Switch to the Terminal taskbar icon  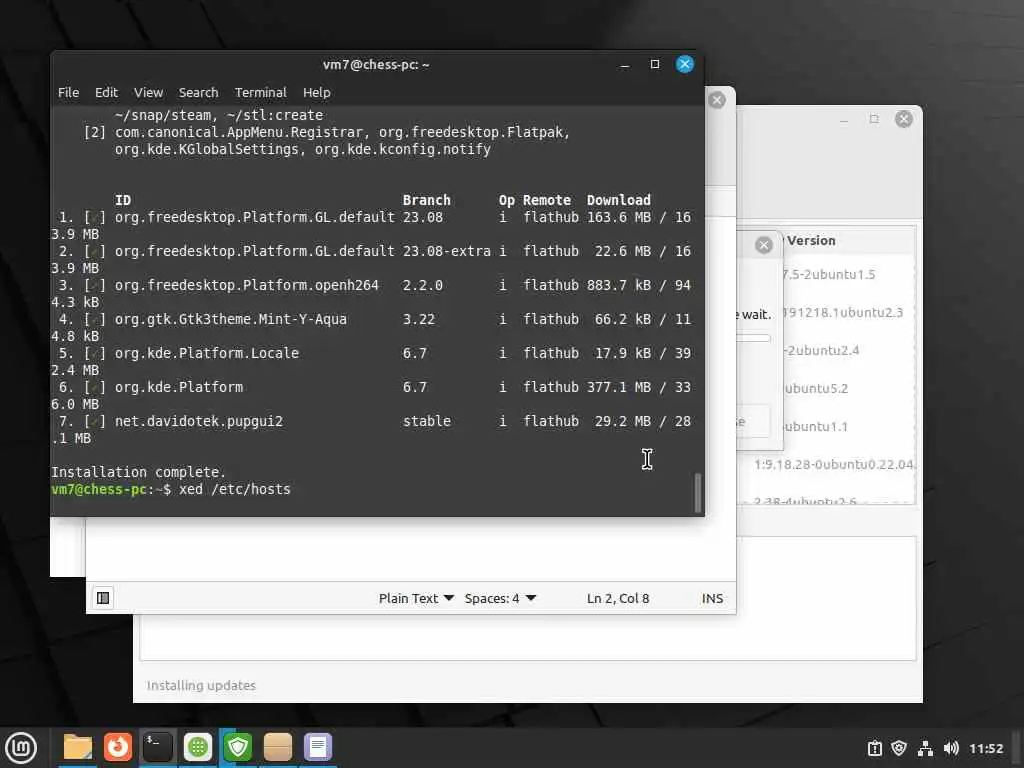click(157, 747)
